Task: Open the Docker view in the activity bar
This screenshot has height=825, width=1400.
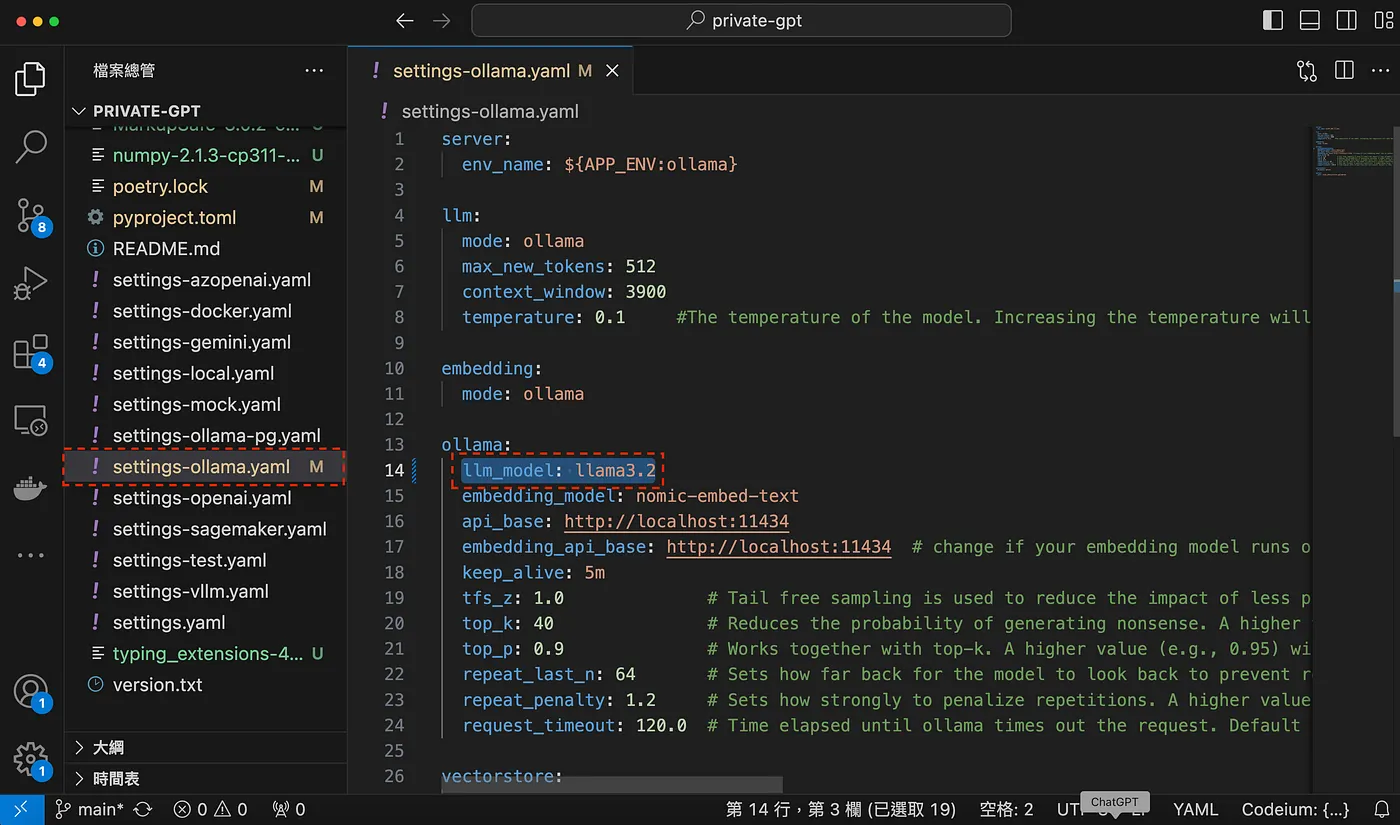Action: [31, 489]
